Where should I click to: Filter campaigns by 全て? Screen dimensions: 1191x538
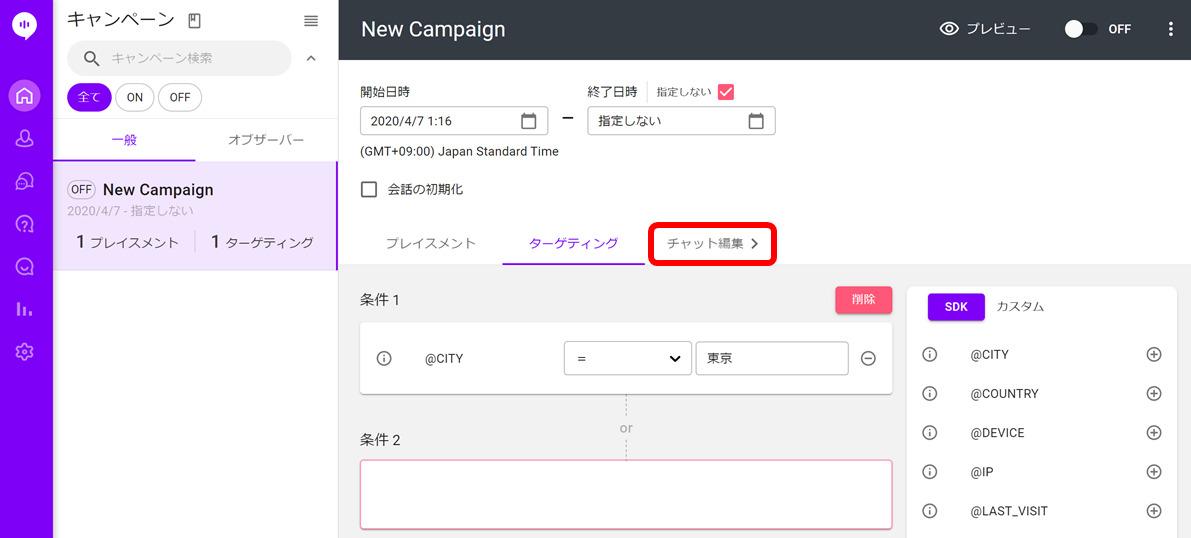[x=90, y=97]
